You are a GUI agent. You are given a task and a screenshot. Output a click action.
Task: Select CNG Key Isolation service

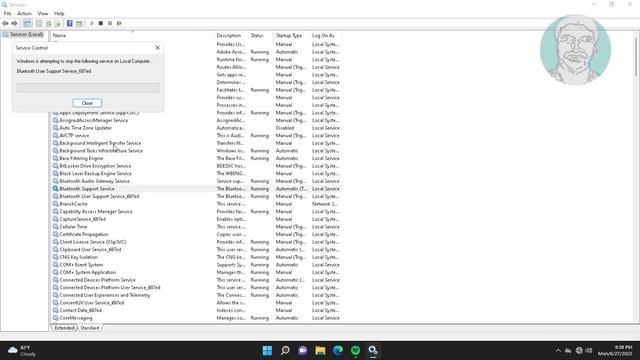196,257
